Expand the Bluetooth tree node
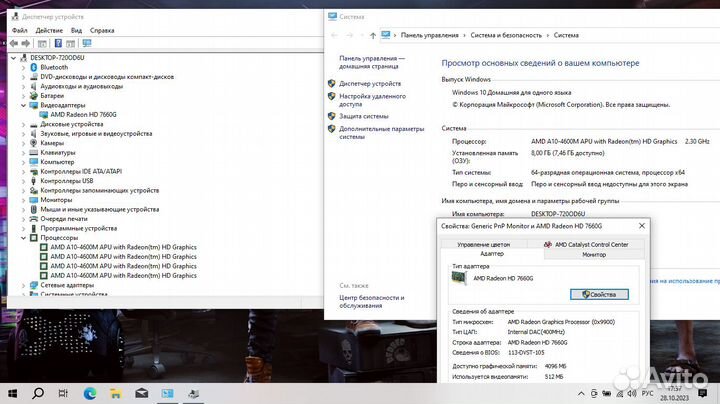Image resolution: width=720 pixels, height=404 pixels. coord(23,67)
